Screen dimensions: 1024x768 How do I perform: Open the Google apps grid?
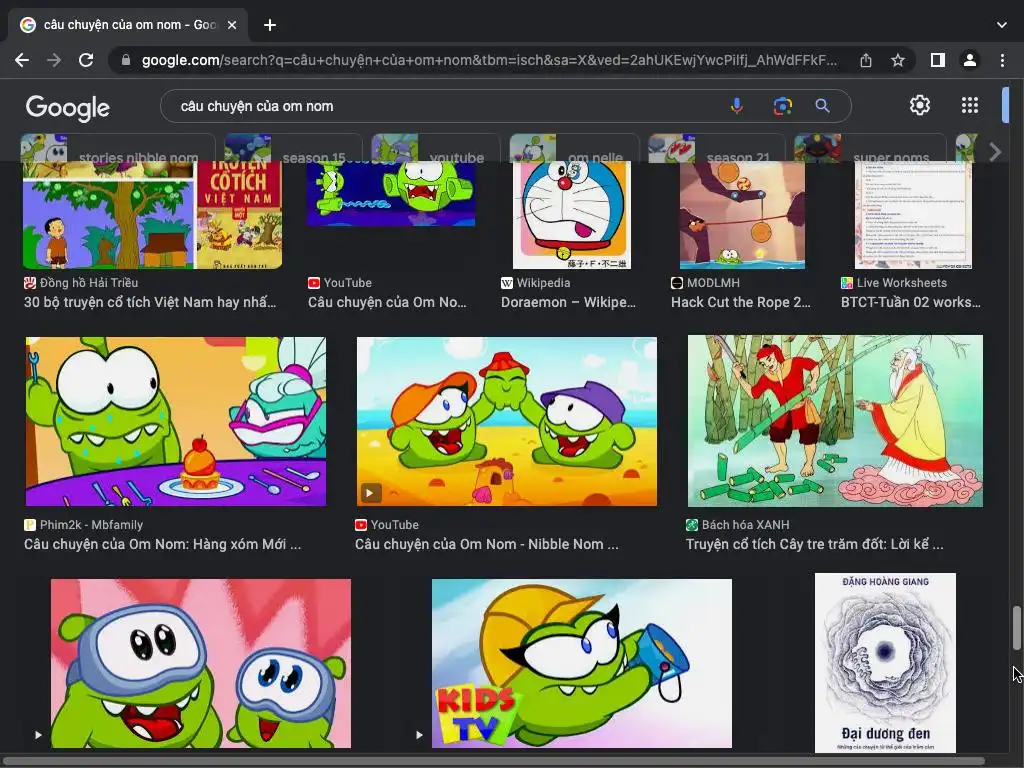coord(970,105)
